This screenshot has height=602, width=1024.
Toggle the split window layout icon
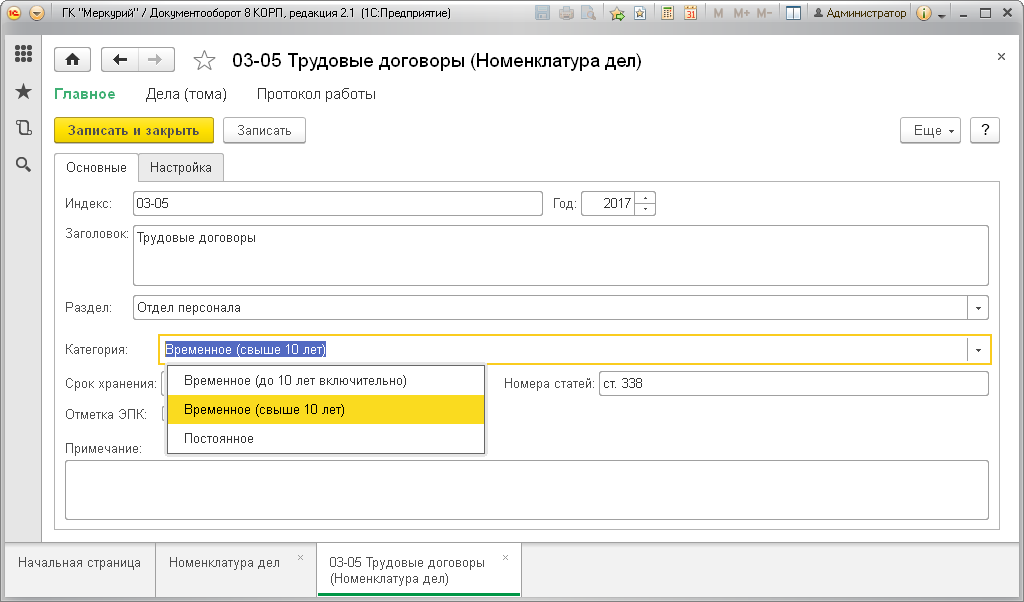[x=793, y=13]
